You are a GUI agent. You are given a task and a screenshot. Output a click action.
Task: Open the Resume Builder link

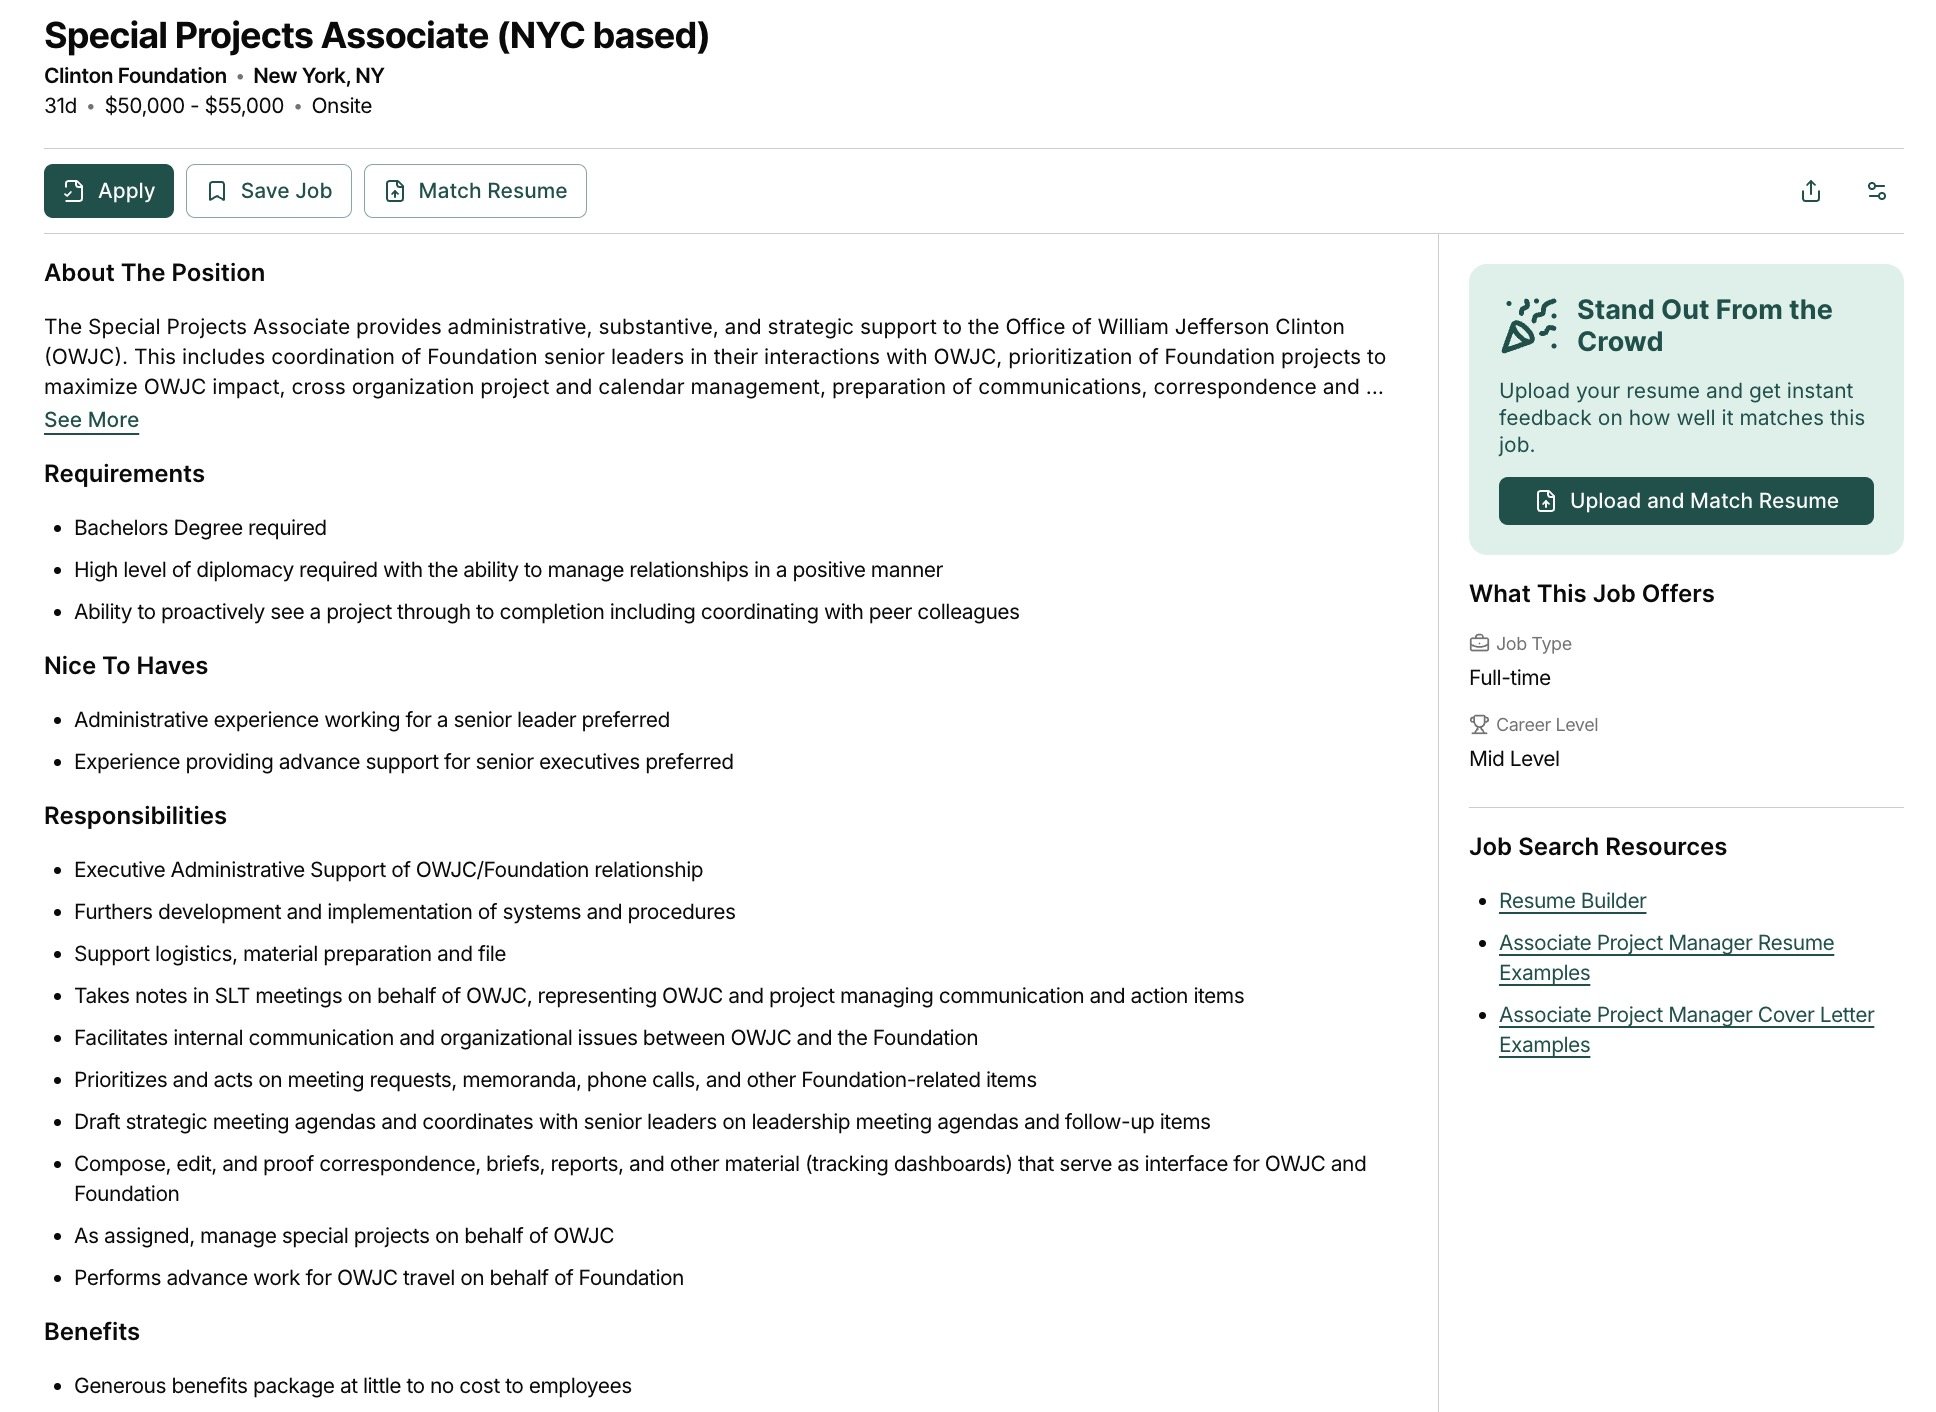coord(1572,901)
